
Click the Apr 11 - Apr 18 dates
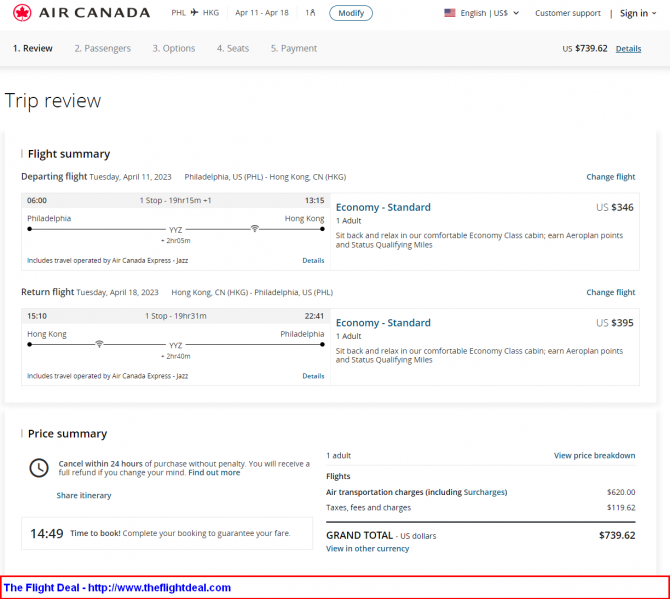pyautogui.click(x=262, y=13)
